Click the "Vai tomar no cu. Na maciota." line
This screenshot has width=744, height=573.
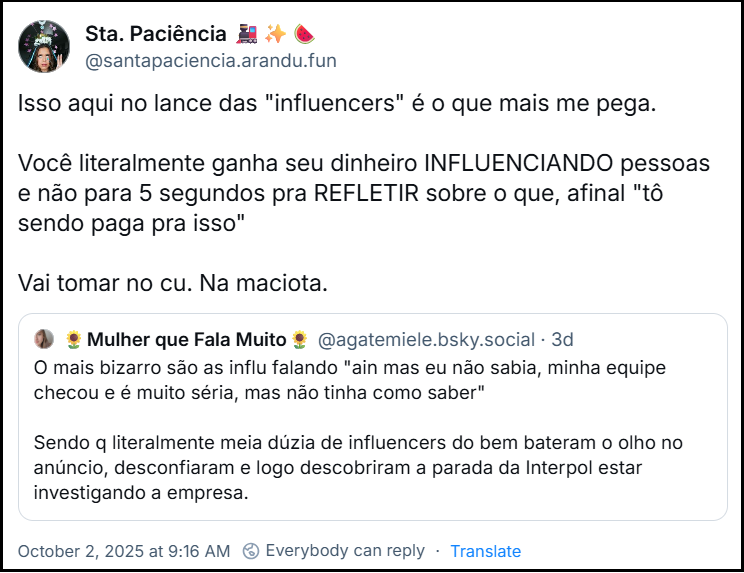[x=172, y=283]
